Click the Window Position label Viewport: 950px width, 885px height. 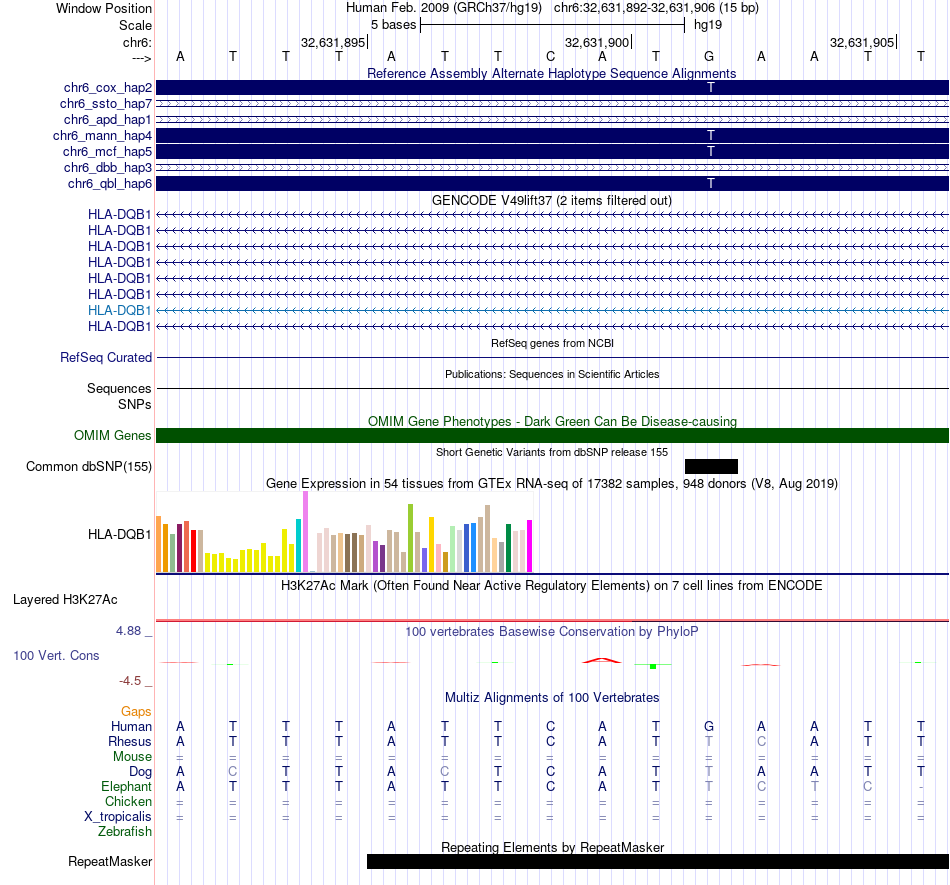[104, 8]
